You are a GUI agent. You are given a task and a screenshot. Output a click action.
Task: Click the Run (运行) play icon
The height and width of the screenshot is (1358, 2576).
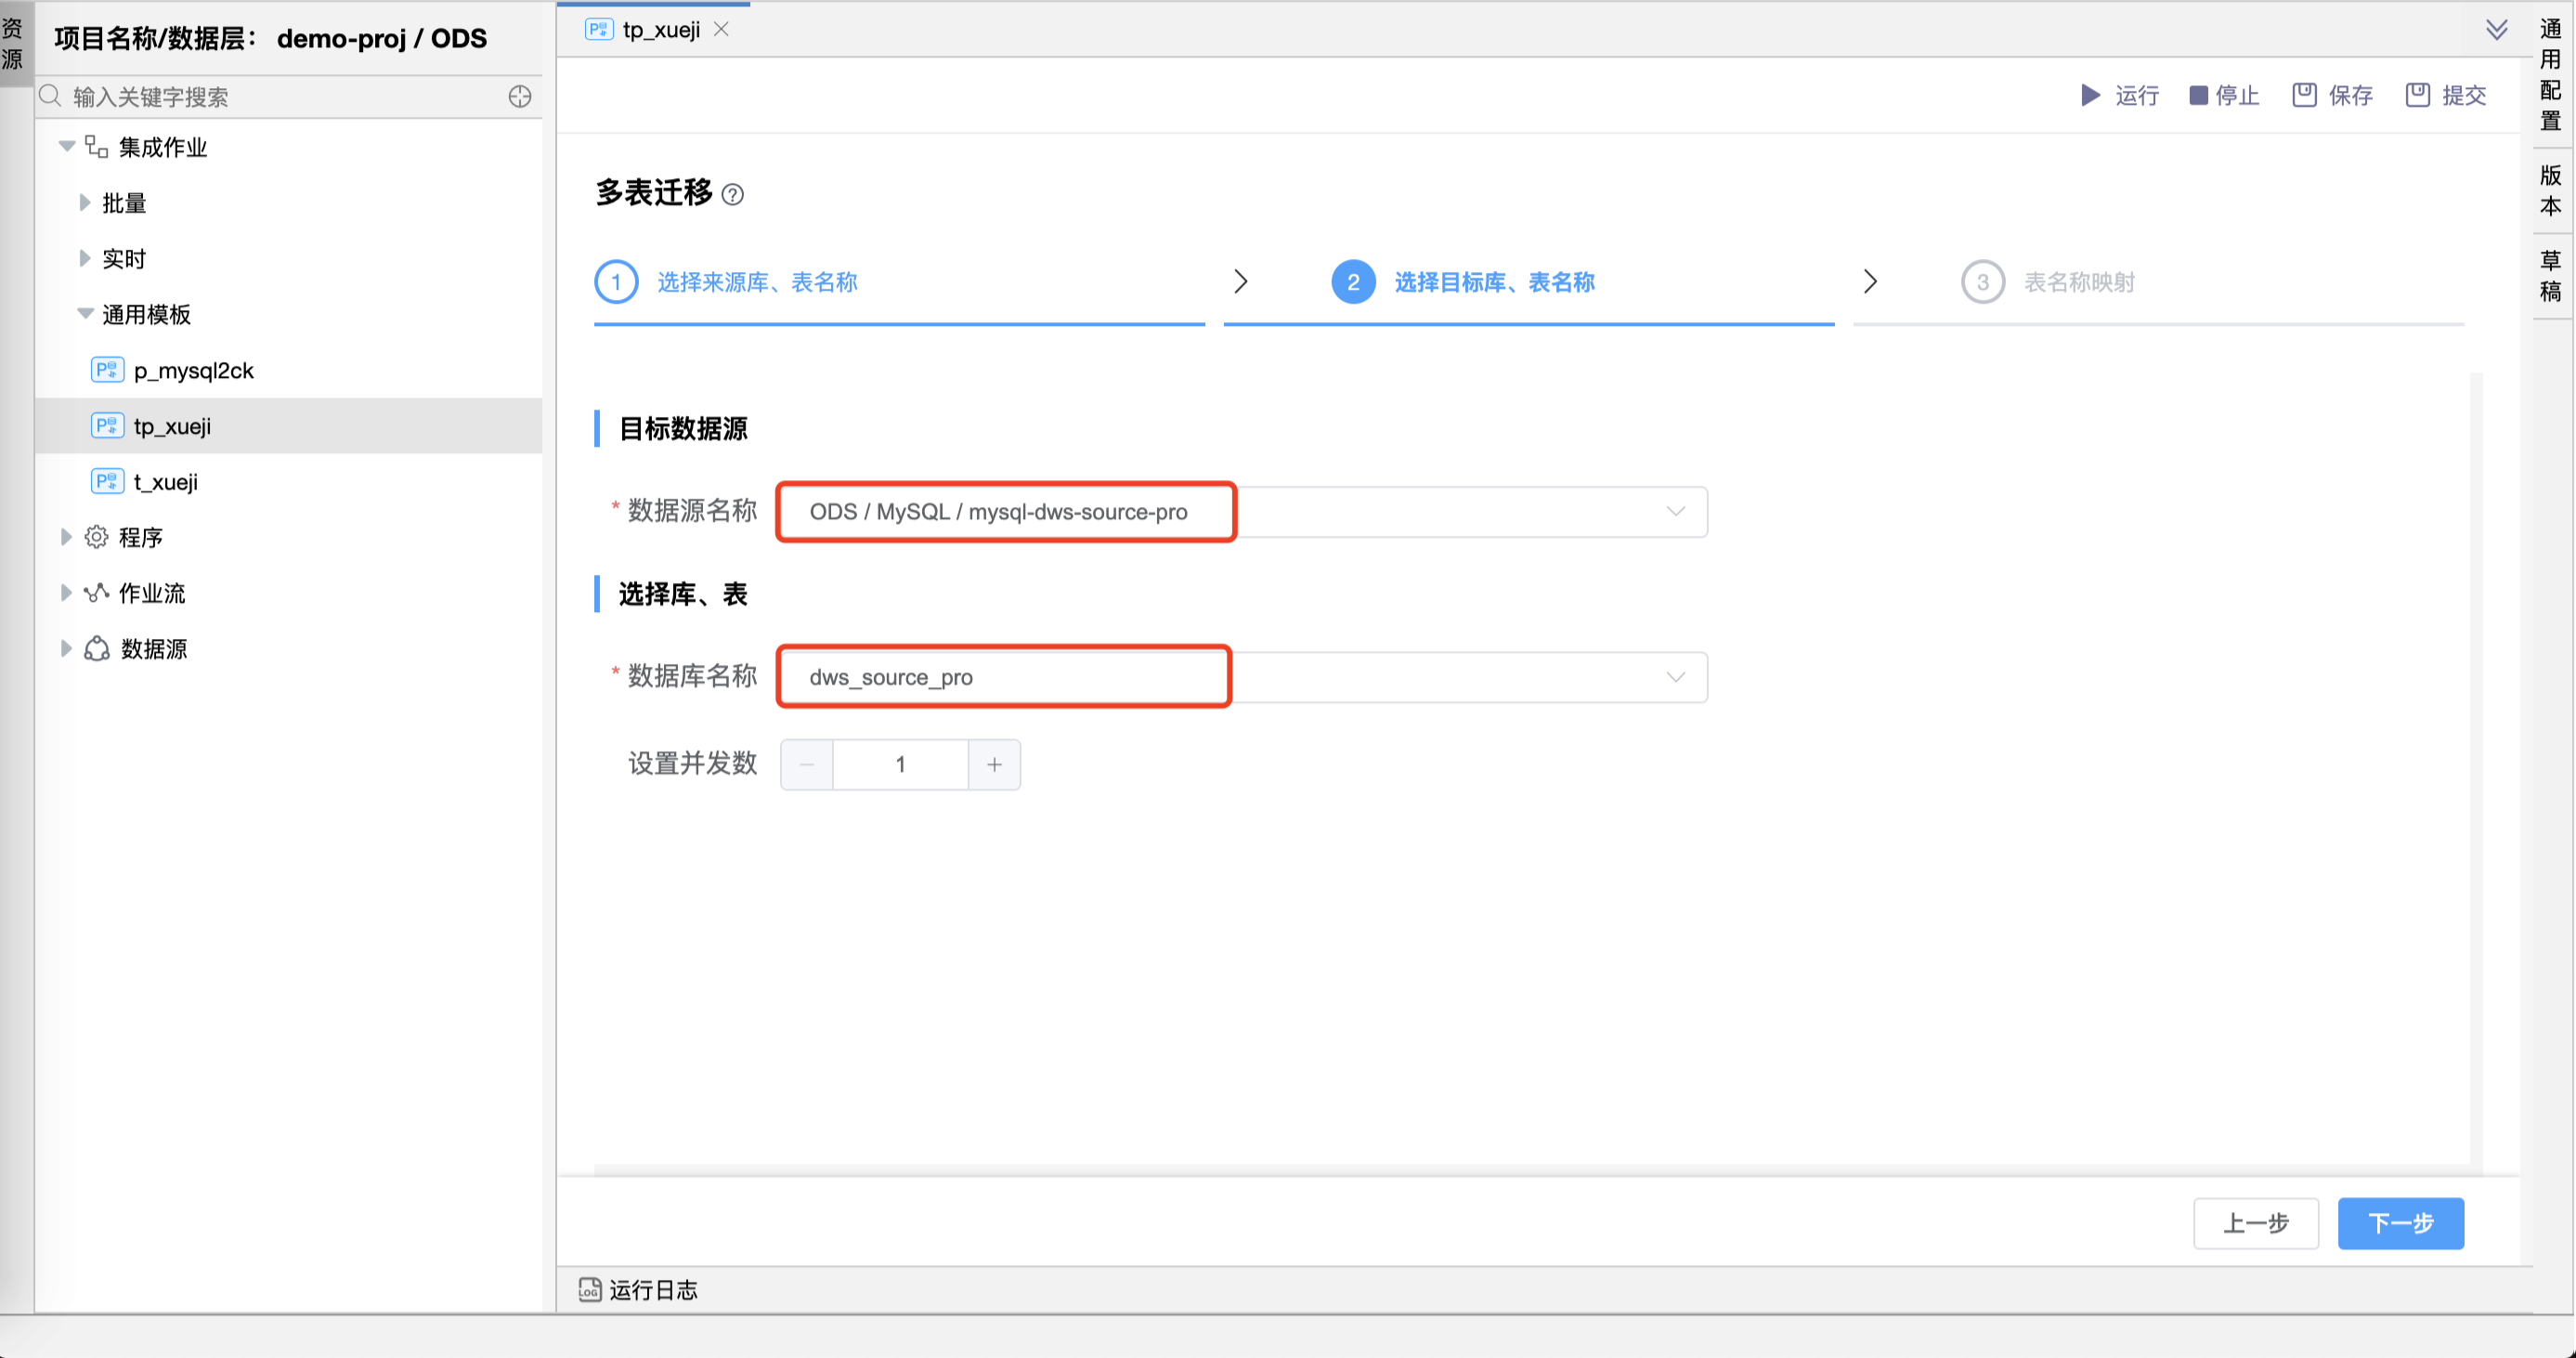[2090, 95]
